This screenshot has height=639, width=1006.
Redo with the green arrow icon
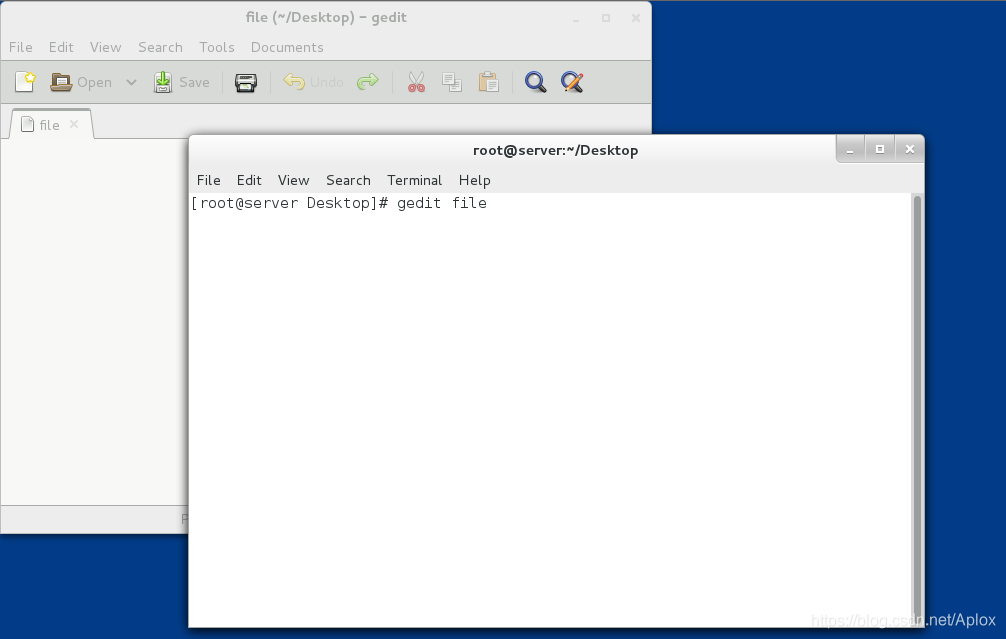(x=368, y=82)
